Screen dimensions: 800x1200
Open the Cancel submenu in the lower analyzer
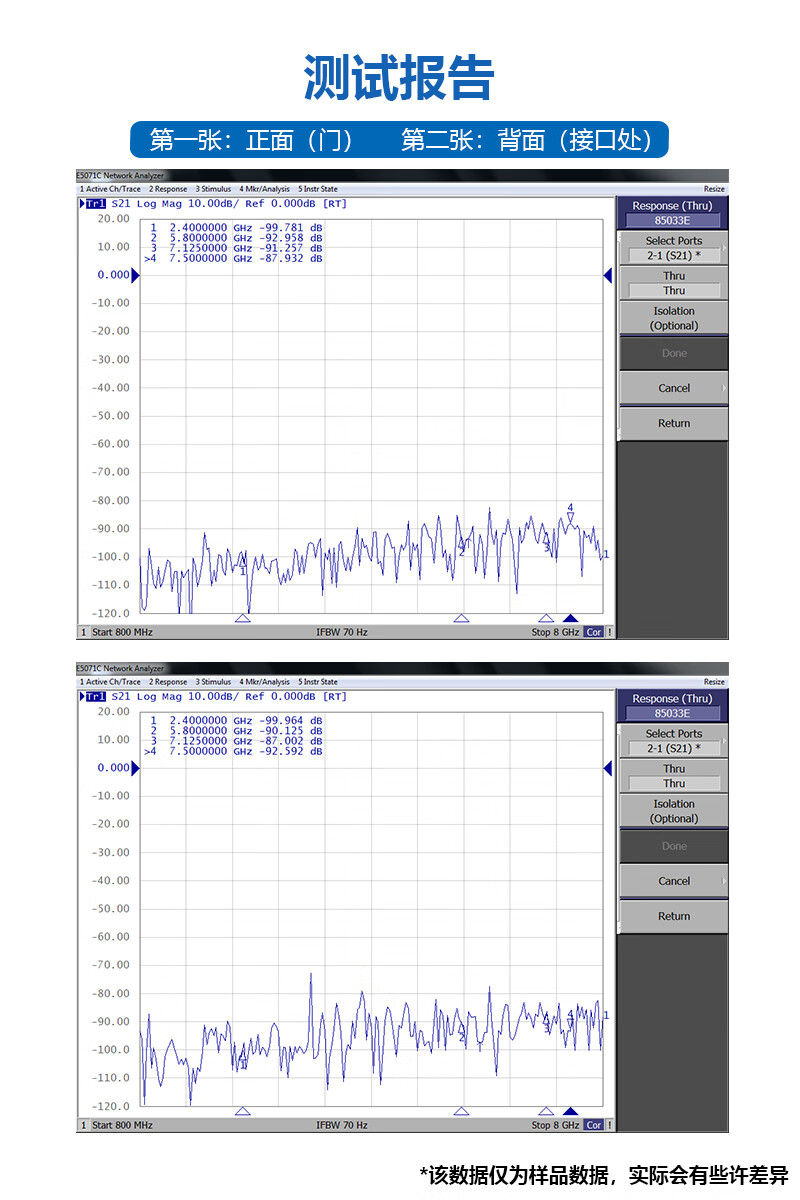tap(673, 881)
